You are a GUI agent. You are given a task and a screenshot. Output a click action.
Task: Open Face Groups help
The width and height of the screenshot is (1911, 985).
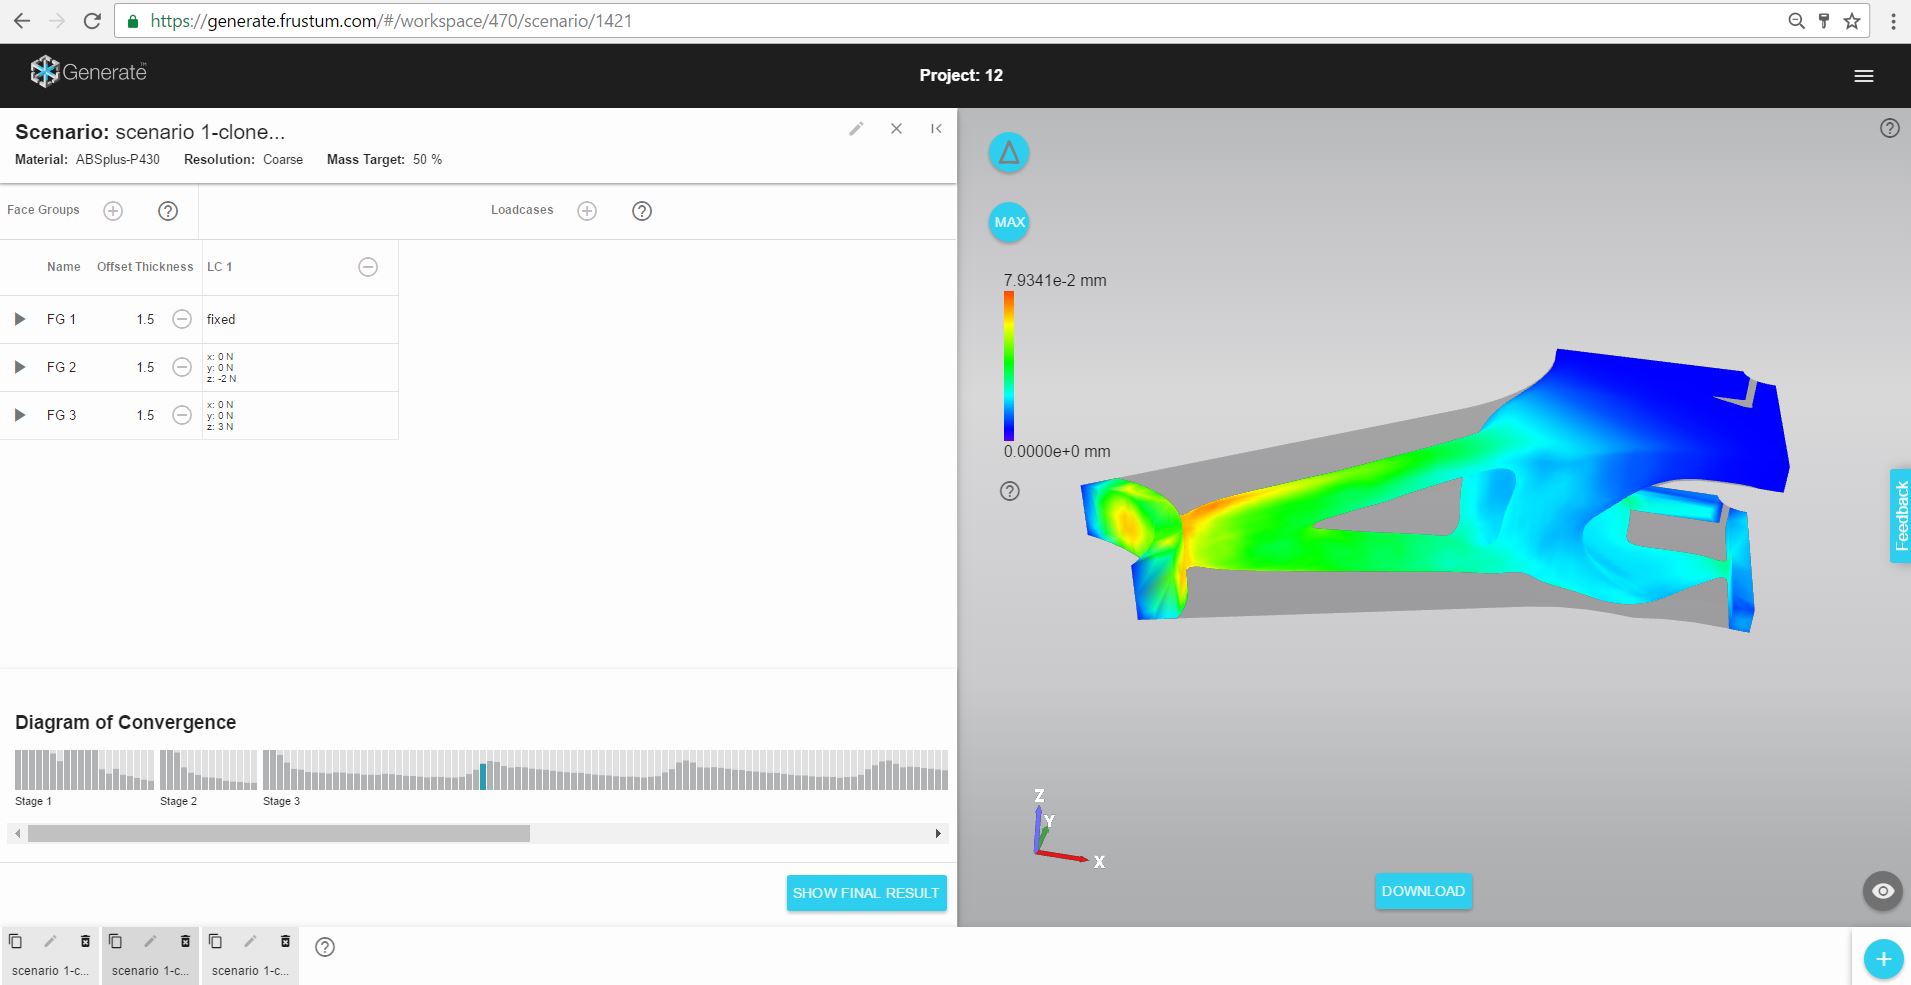168,211
